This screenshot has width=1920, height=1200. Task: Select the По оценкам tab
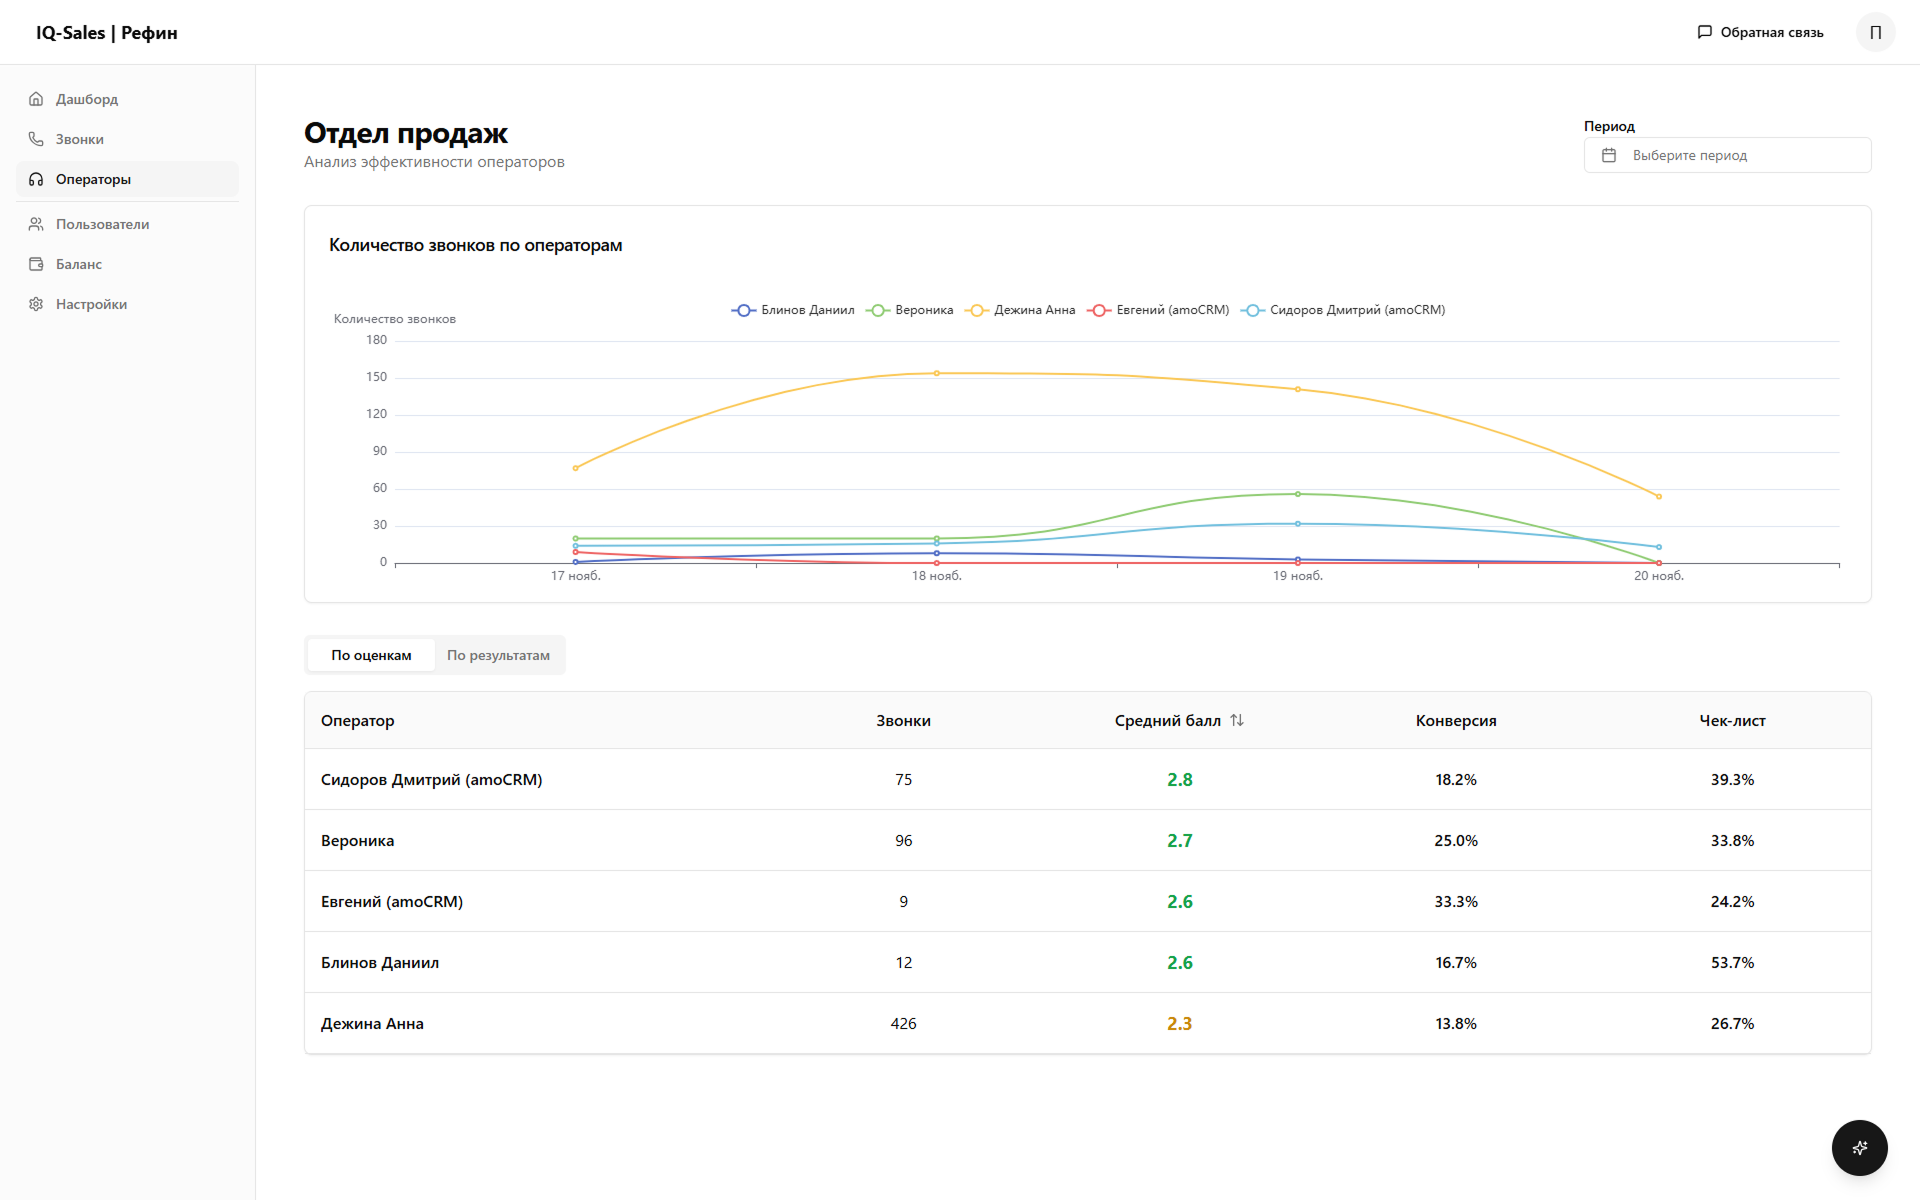click(371, 655)
